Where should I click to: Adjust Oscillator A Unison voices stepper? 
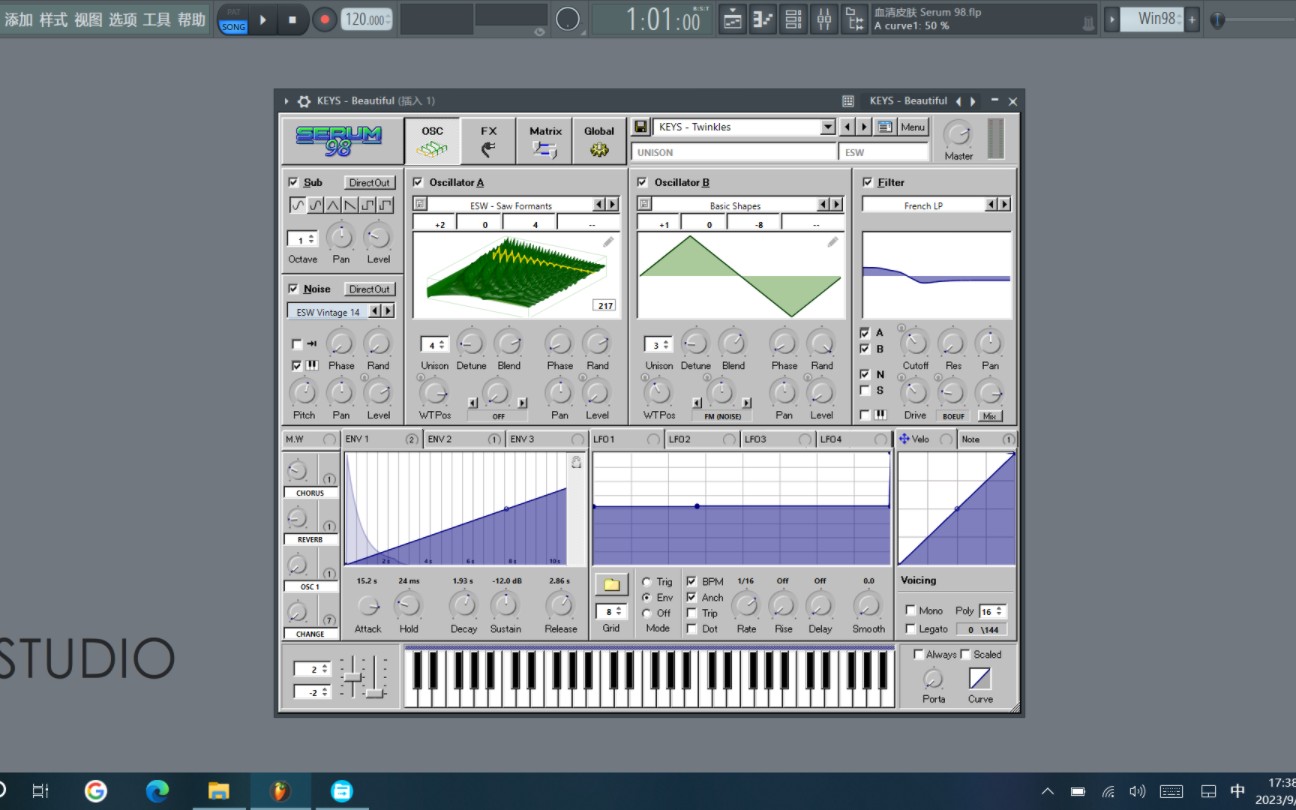[x=435, y=345]
